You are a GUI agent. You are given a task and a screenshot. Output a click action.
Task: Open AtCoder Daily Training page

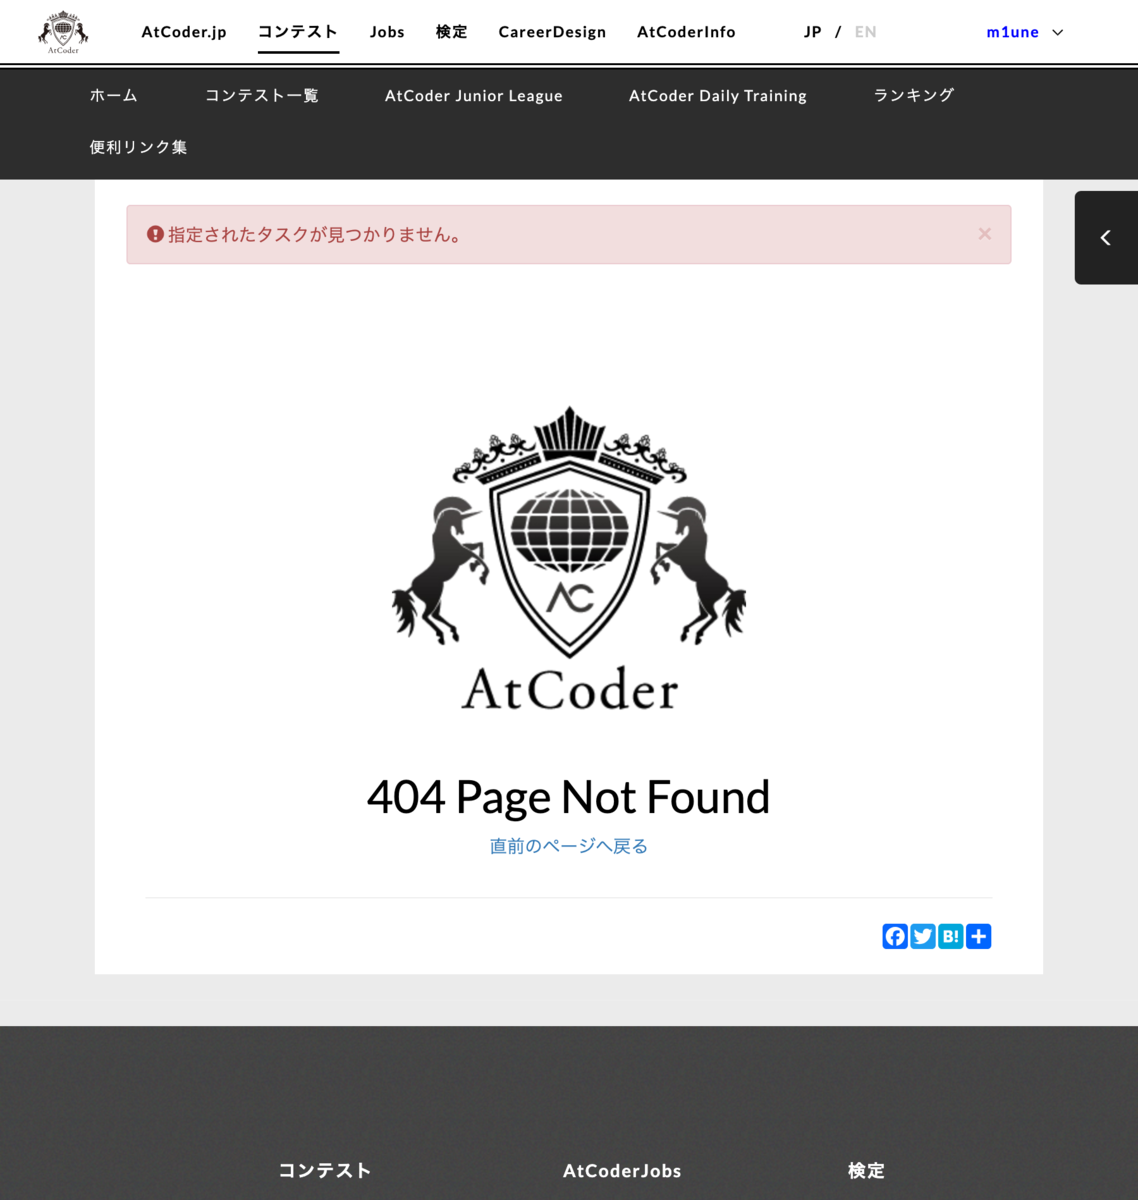click(x=718, y=96)
